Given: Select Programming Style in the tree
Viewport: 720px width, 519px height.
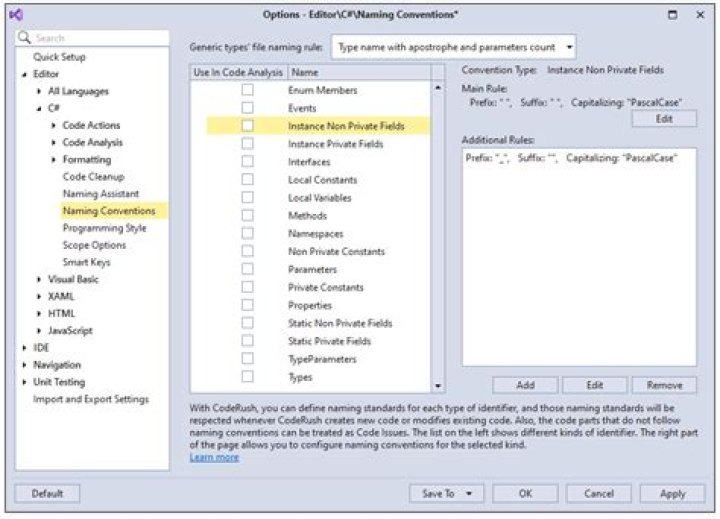Looking at the screenshot, I should pos(104,228).
